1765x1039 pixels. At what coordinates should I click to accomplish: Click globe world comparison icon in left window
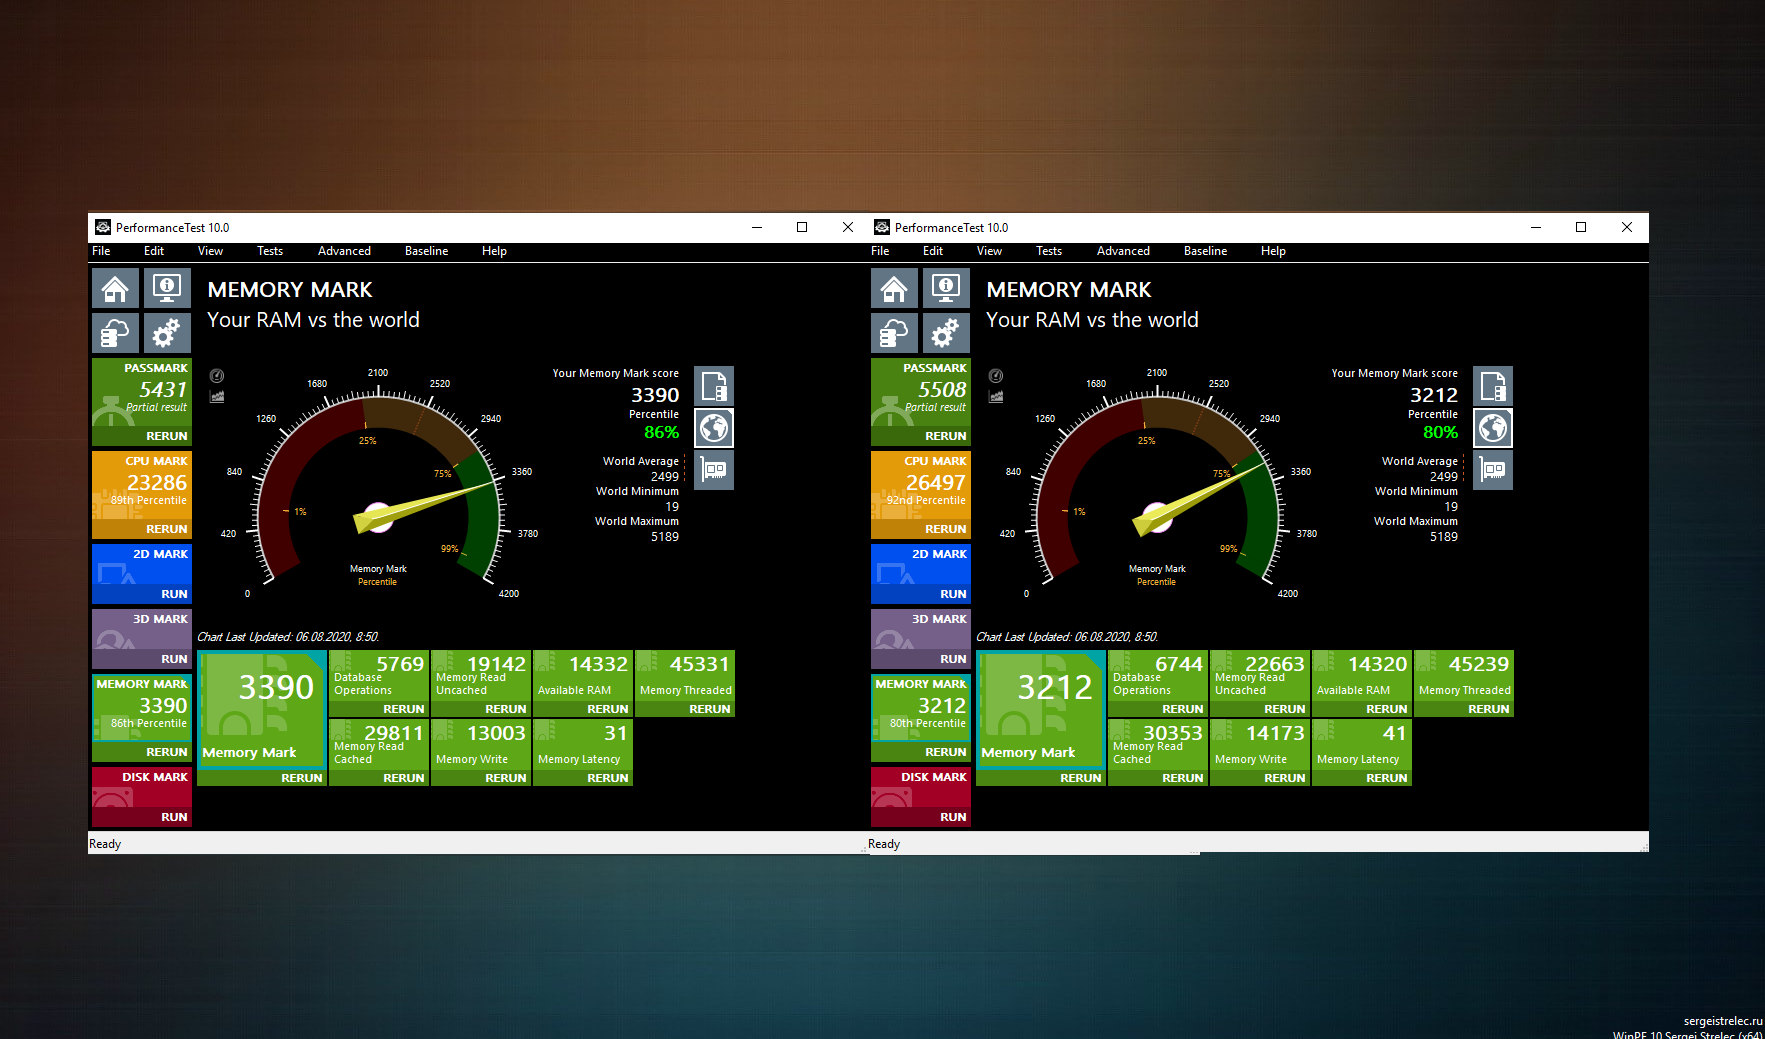point(714,428)
